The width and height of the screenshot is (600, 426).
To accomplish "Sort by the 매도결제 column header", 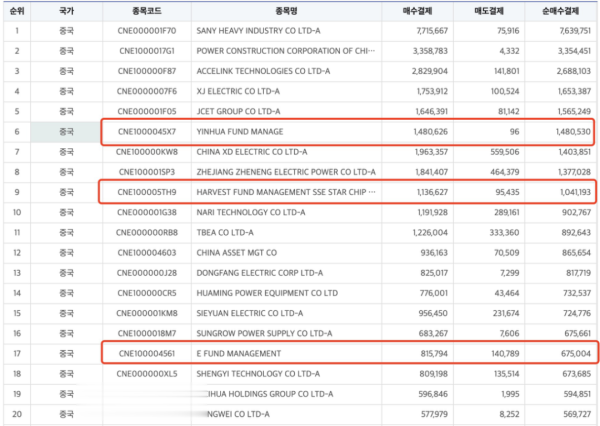I will point(489,11).
